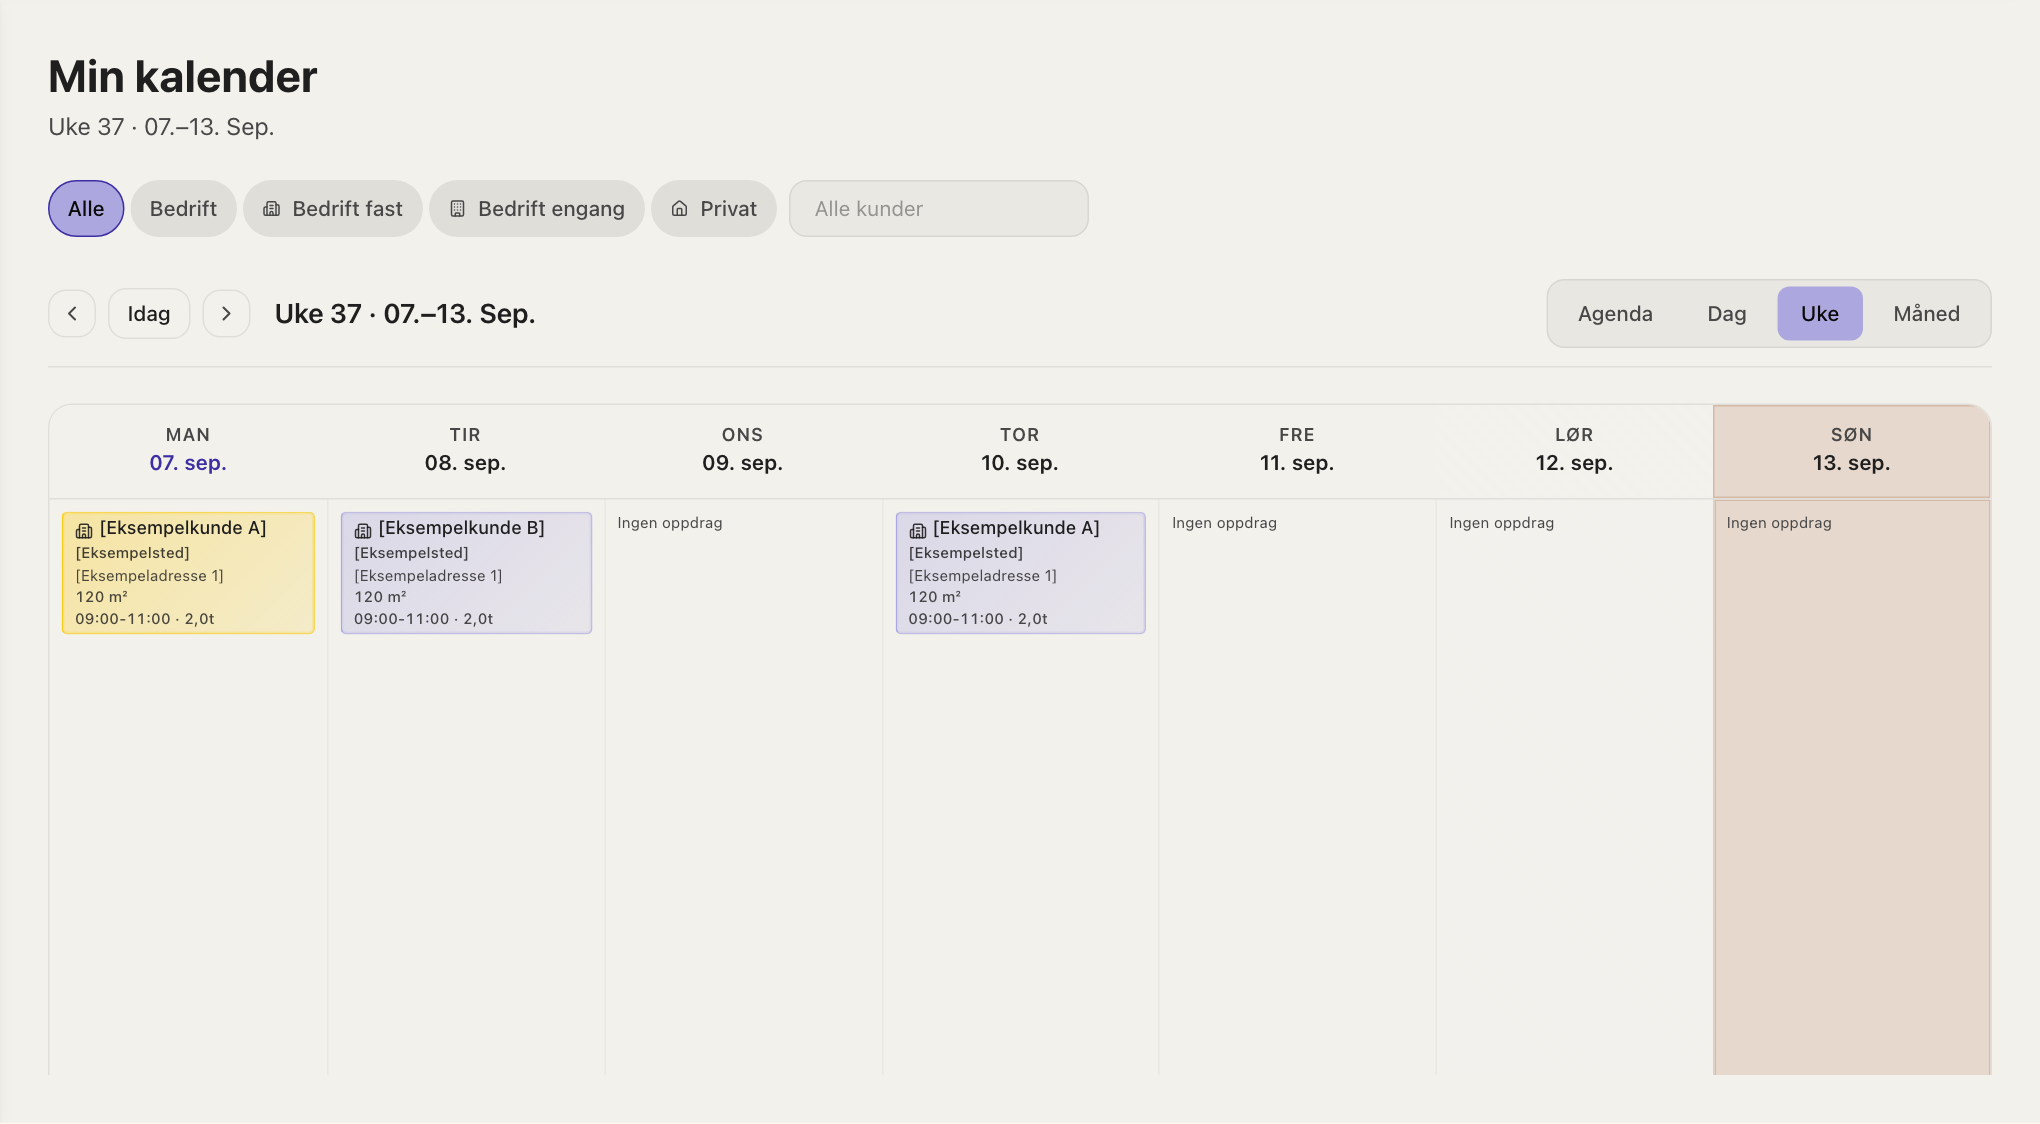This screenshot has width=2040, height=1124.
Task: Click Thursday card's [Eksempeladresse 1] text
Action: [x=982, y=576]
